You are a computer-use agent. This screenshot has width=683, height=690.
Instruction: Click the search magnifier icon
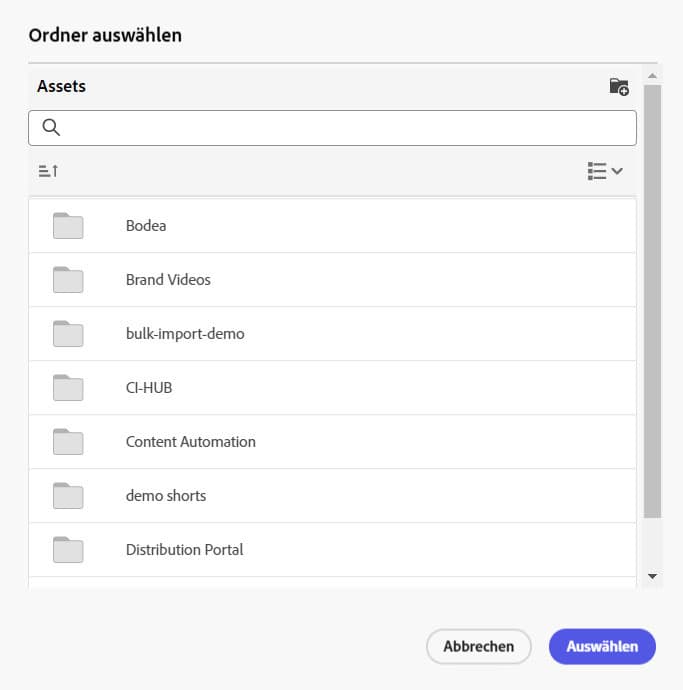coord(51,128)
